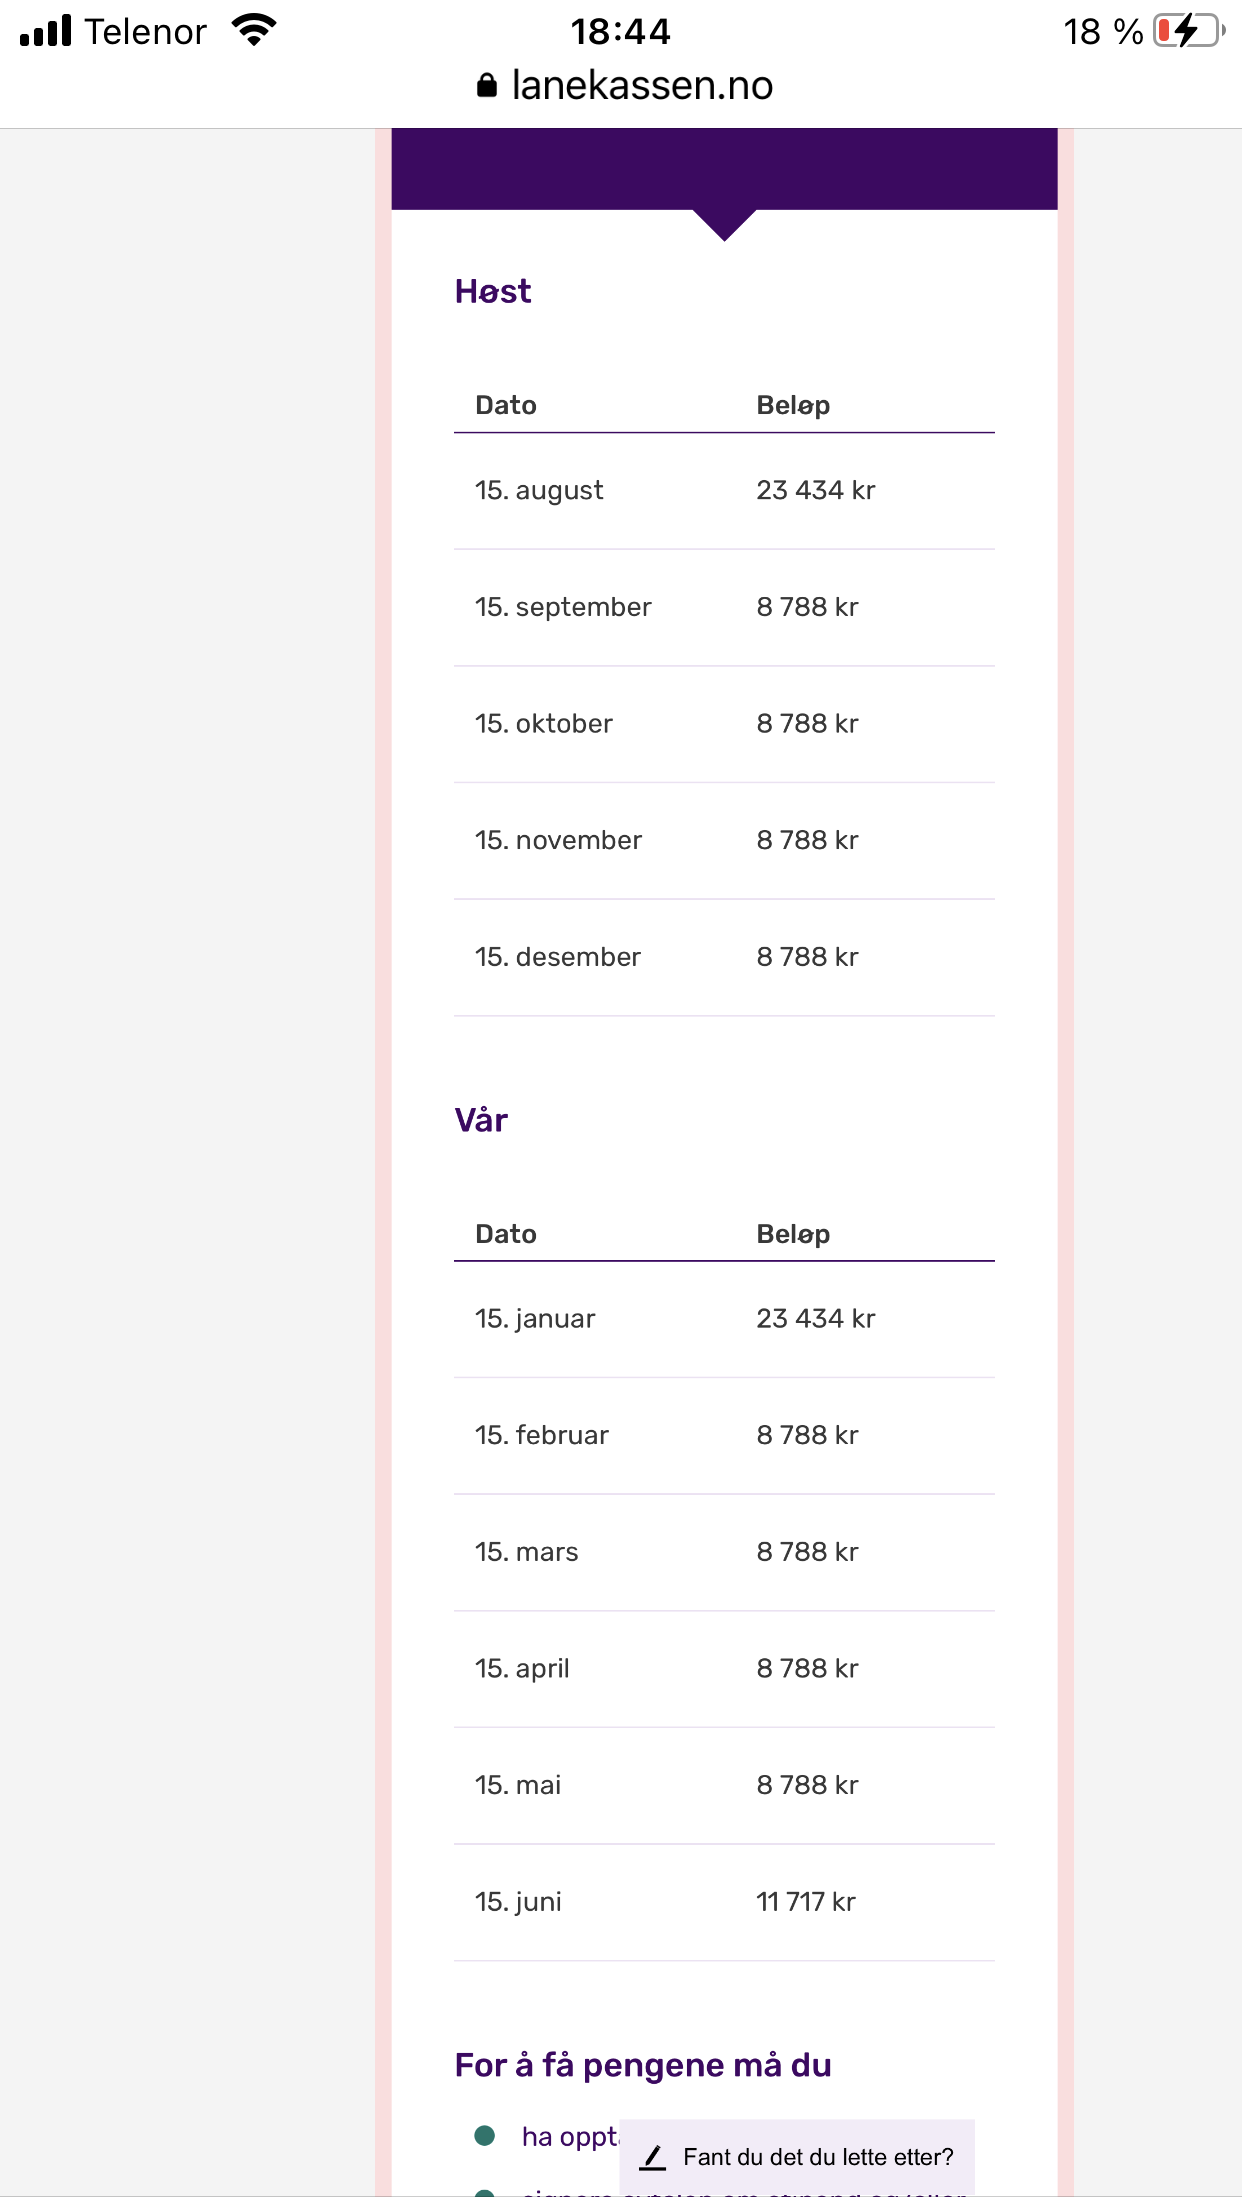Click the 23 434 kr amount for 15. januar
The width and height of the screenshot is (1242, 2208).
coord(815,1319)
